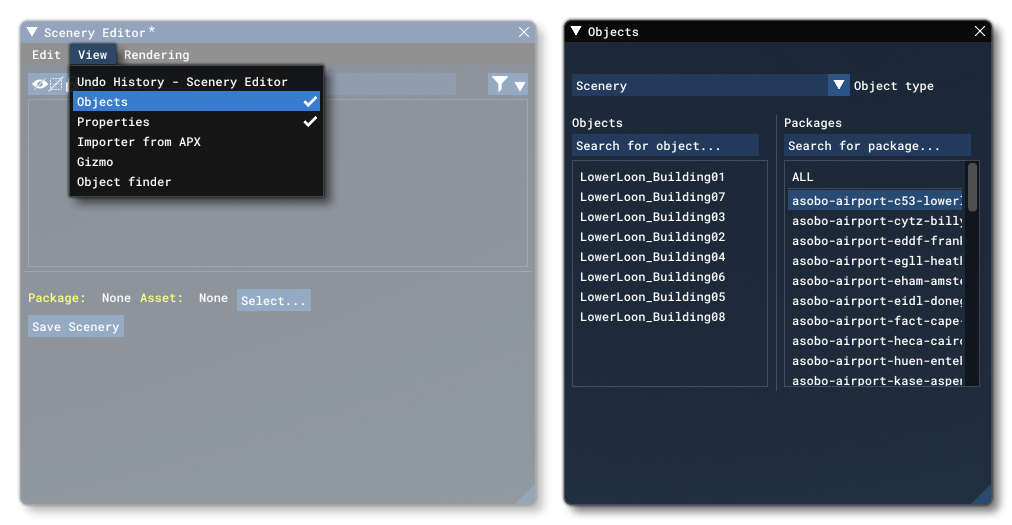This screenshot has width=1012, height=525.
Task: Collapse the Objects window triangle
Action: click(576, 31)
